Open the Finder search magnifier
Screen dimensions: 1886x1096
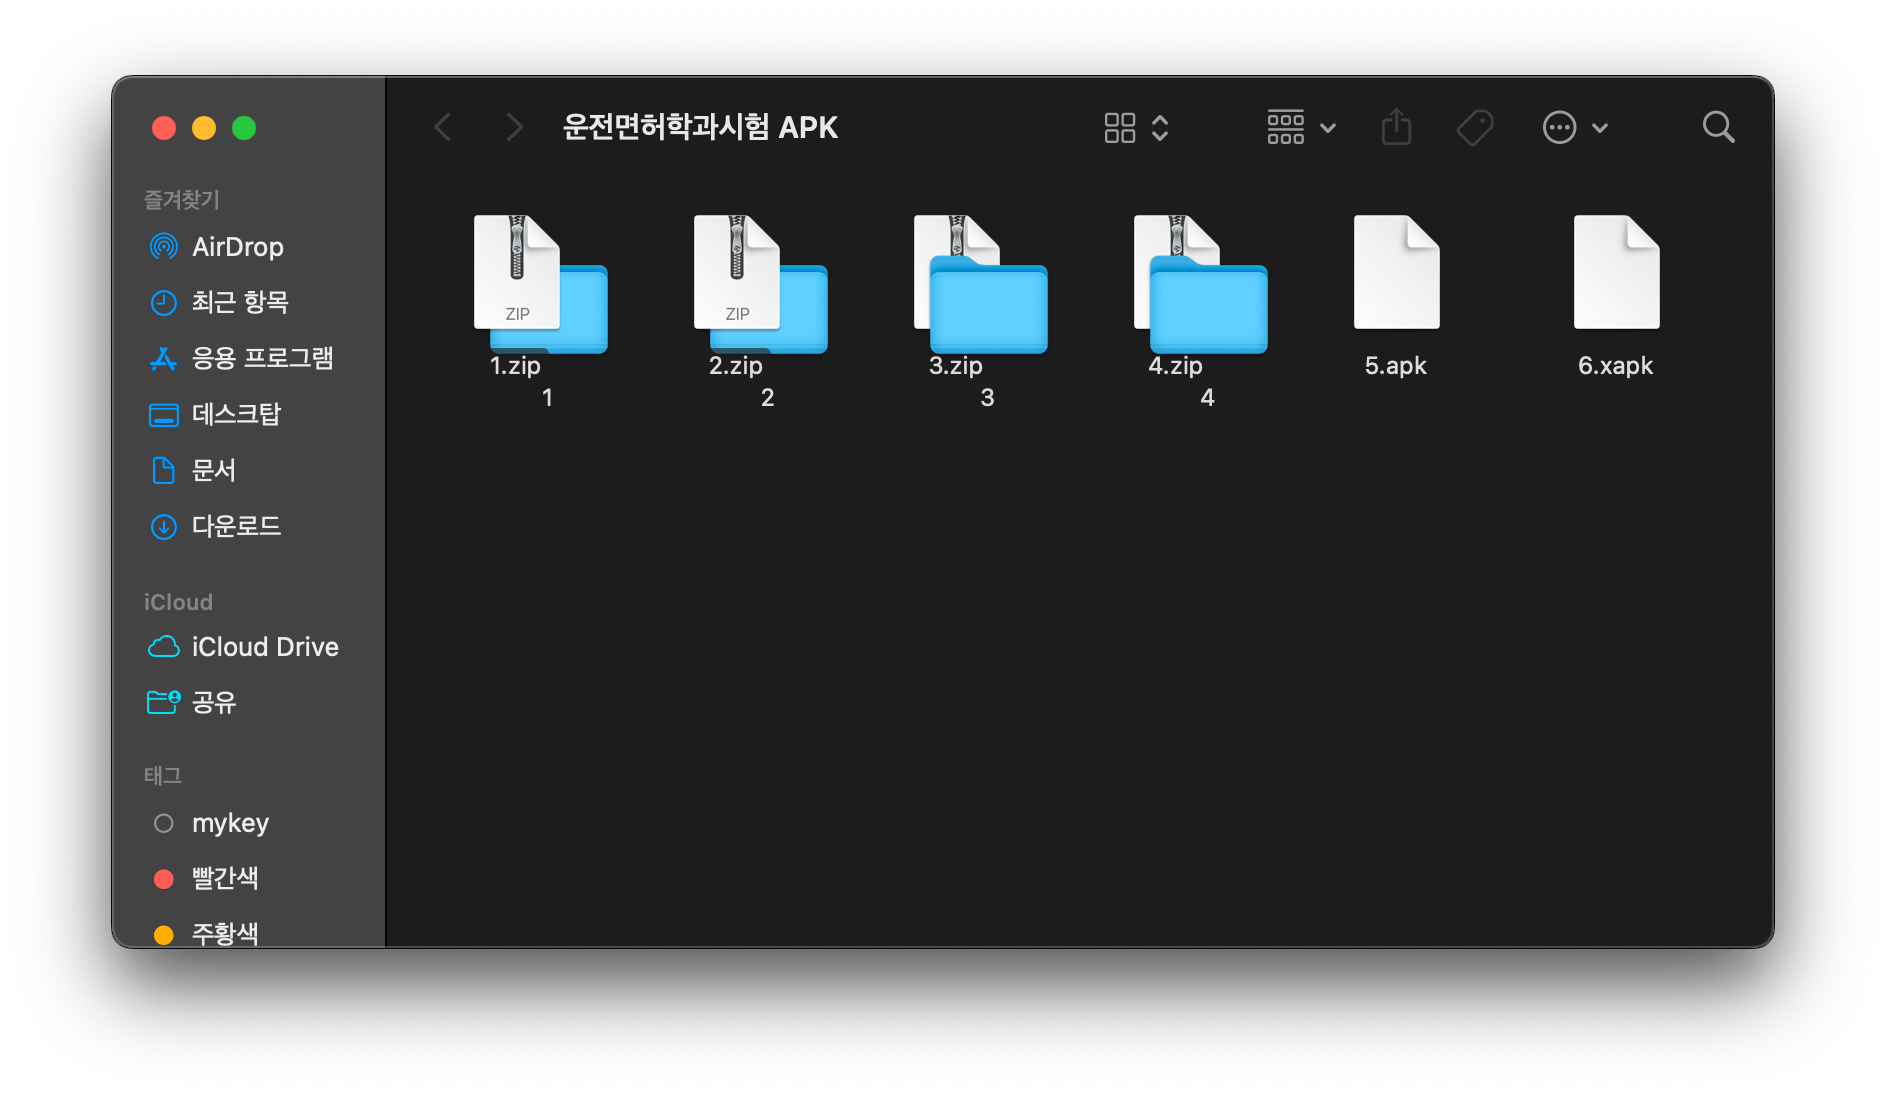coord(1718,128)
